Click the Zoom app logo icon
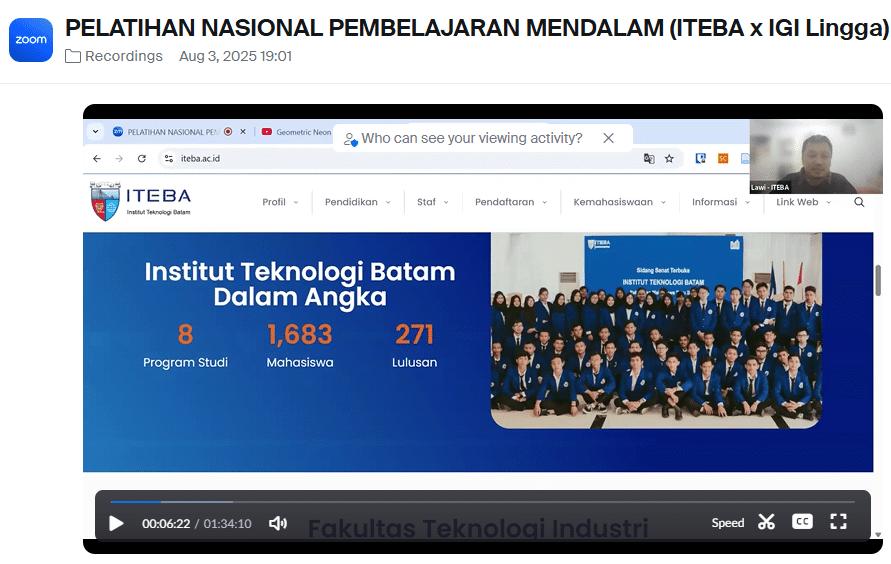 [x=31, y=40]
